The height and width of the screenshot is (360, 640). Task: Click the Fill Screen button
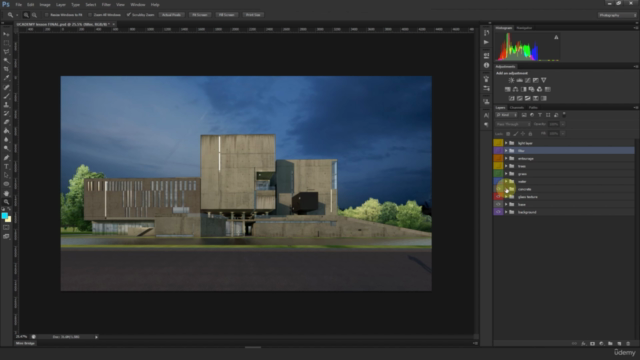[x=227, y=15]
